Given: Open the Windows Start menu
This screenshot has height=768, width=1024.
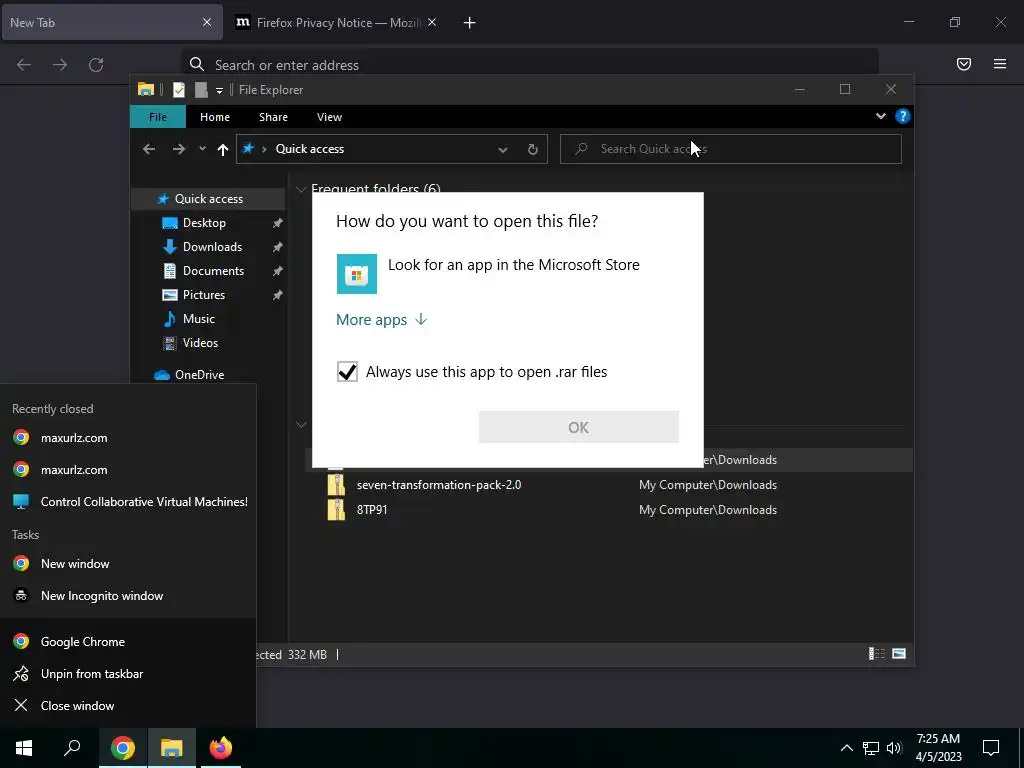Looking at the screenshot, I should (x=24, y=748).
